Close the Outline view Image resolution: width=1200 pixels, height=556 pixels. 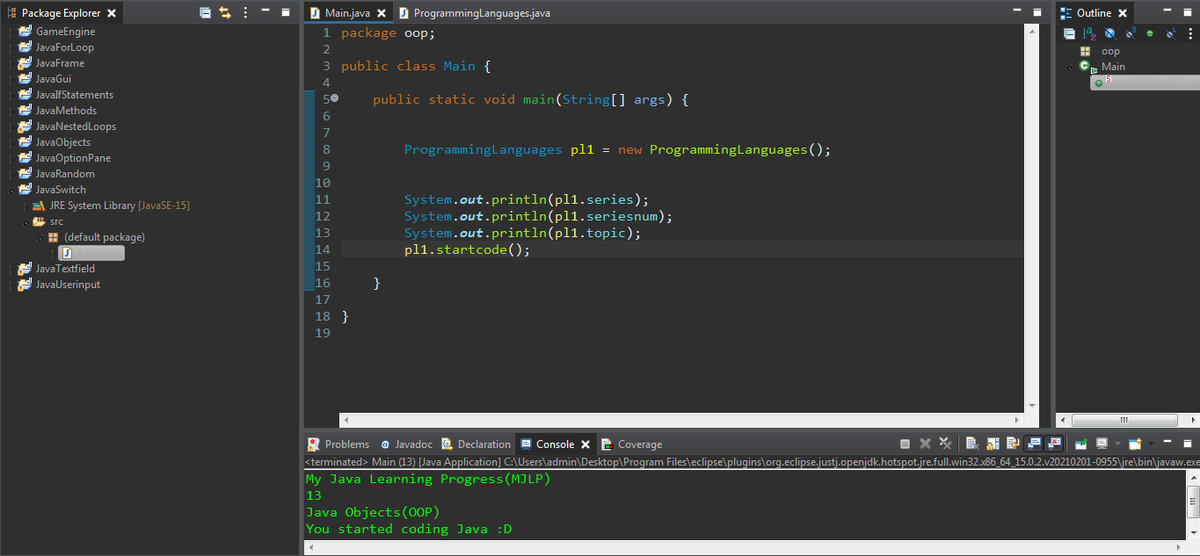coord(1122,13)
